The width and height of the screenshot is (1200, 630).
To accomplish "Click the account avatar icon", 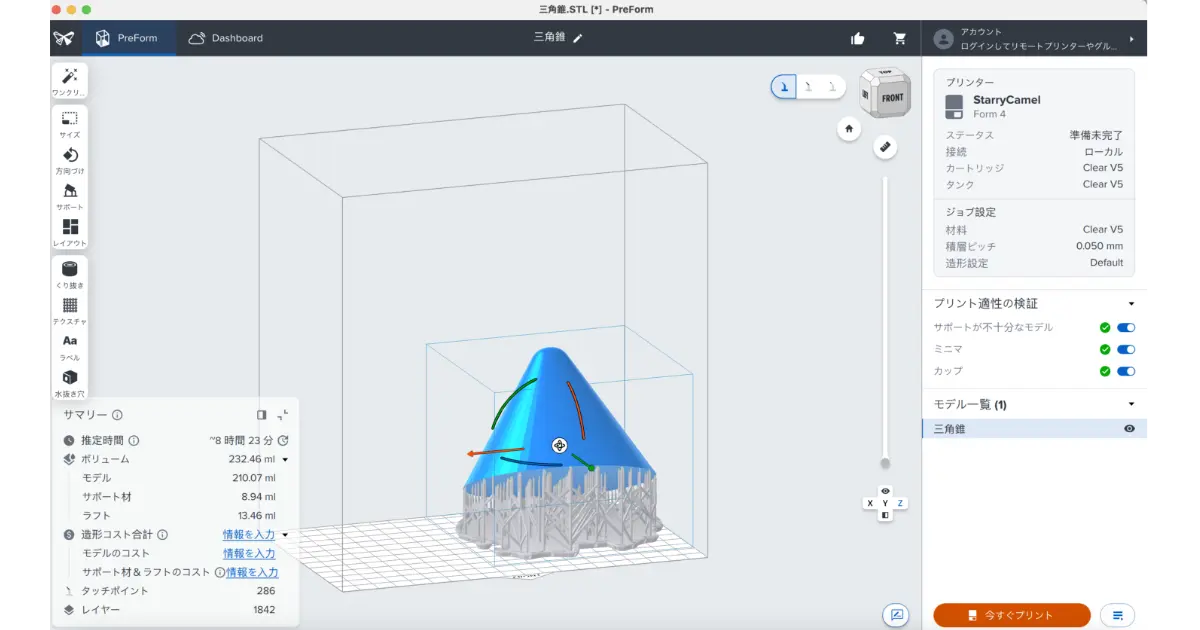I will tap(943, 38).
